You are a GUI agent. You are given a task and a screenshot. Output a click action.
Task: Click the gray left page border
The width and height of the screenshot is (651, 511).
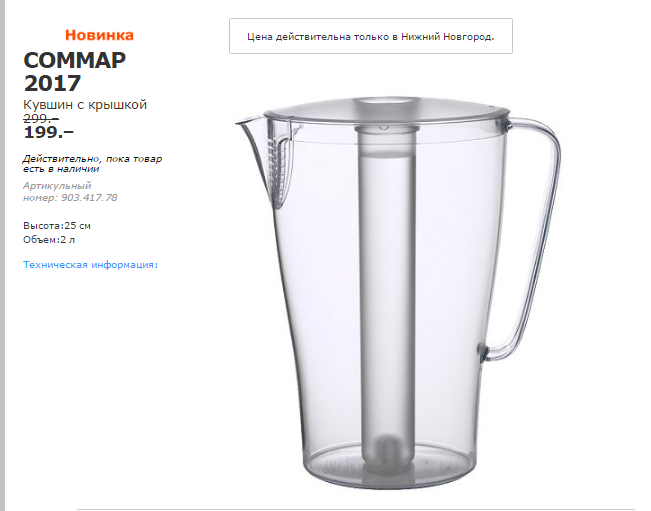2,255
